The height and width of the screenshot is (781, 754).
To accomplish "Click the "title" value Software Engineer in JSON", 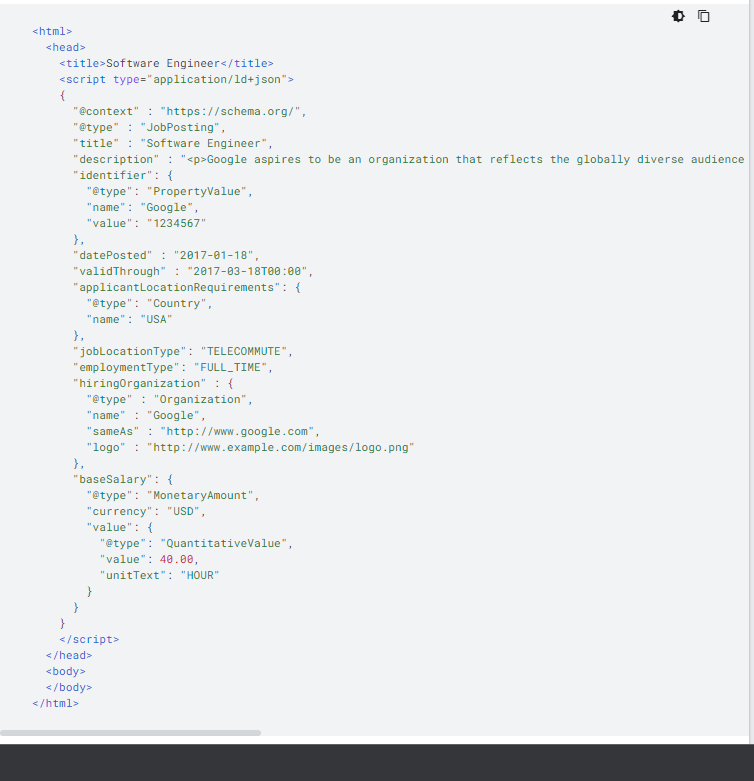I will pyautogui.click(x=204, y=143).
